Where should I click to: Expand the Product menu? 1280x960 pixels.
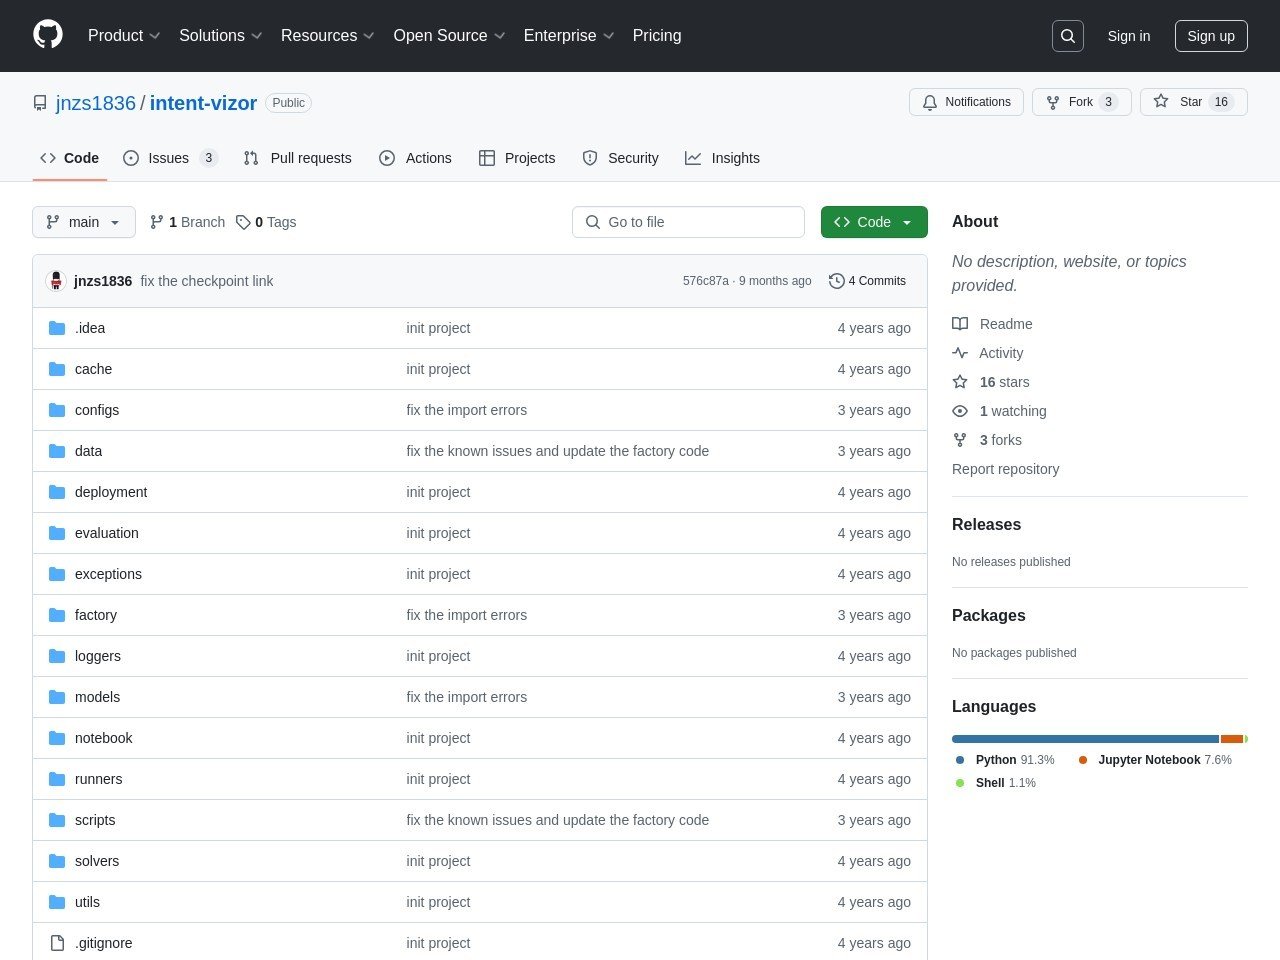[x=124, y=36]
